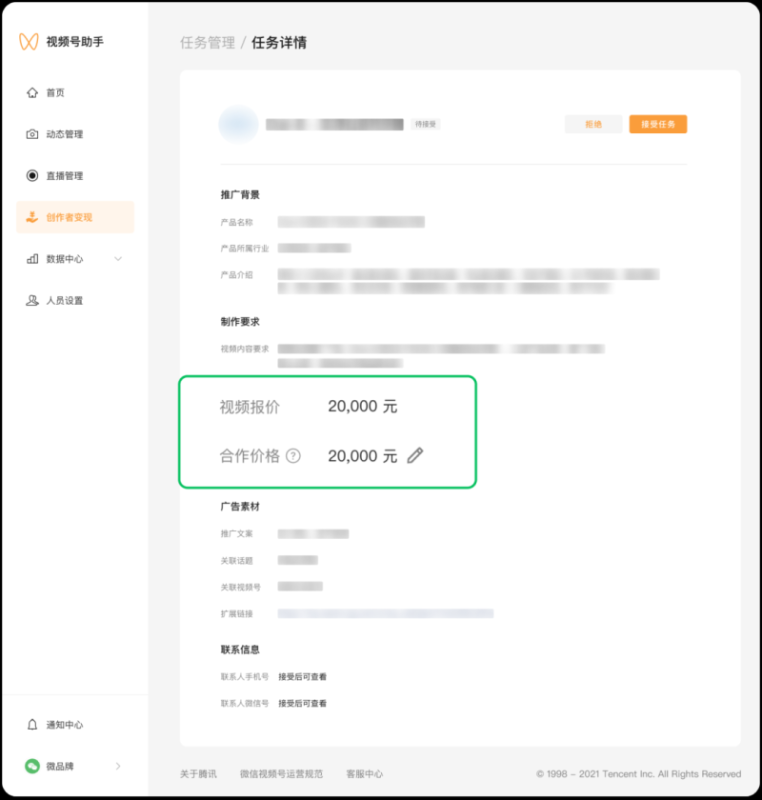
Task: Click the 视频内容要求 label
Action: tap(245, 349)
